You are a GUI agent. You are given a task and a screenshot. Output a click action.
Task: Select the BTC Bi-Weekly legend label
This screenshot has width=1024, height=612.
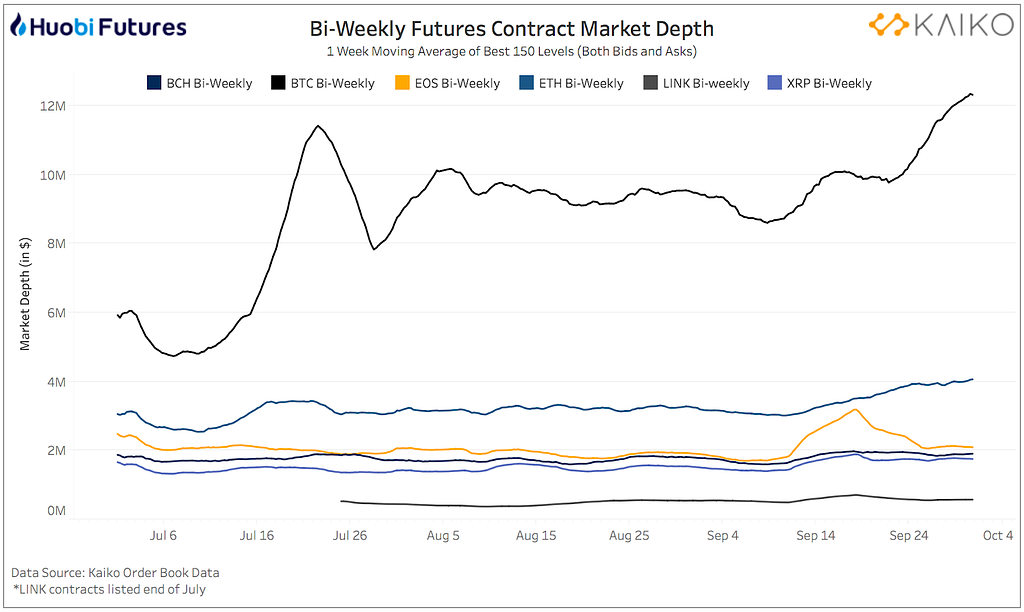pos(331,84)
